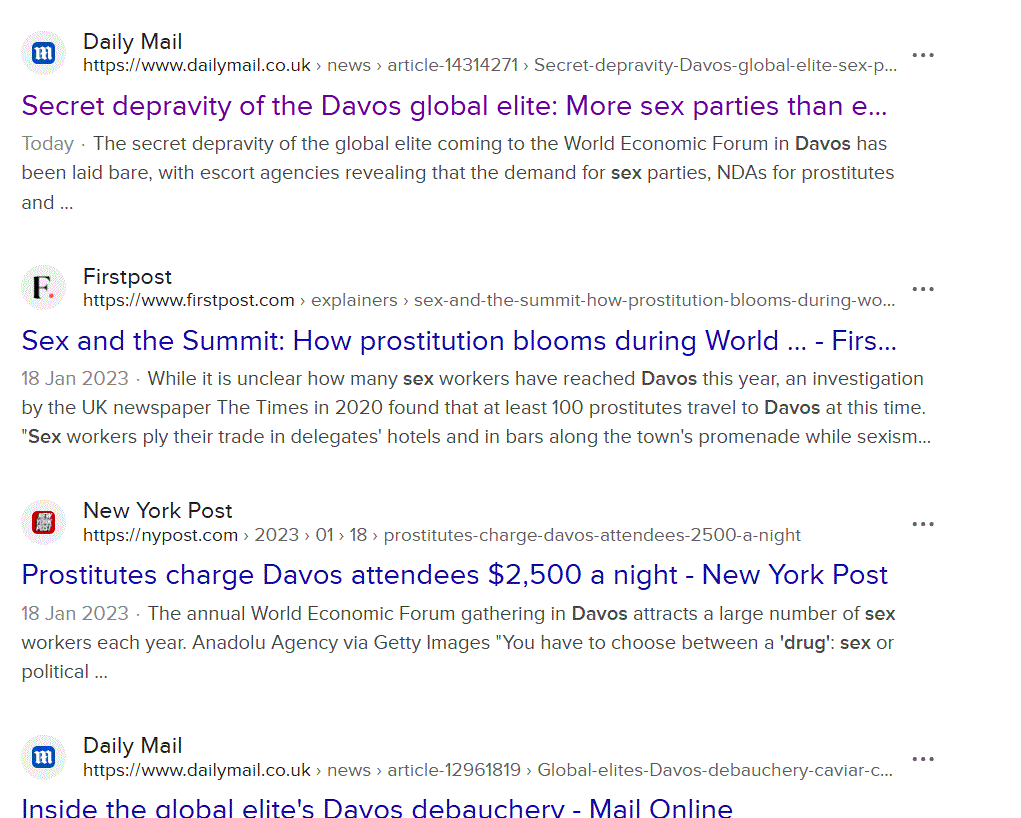Open three-dot menu for New York Post result

click(923, 524)
